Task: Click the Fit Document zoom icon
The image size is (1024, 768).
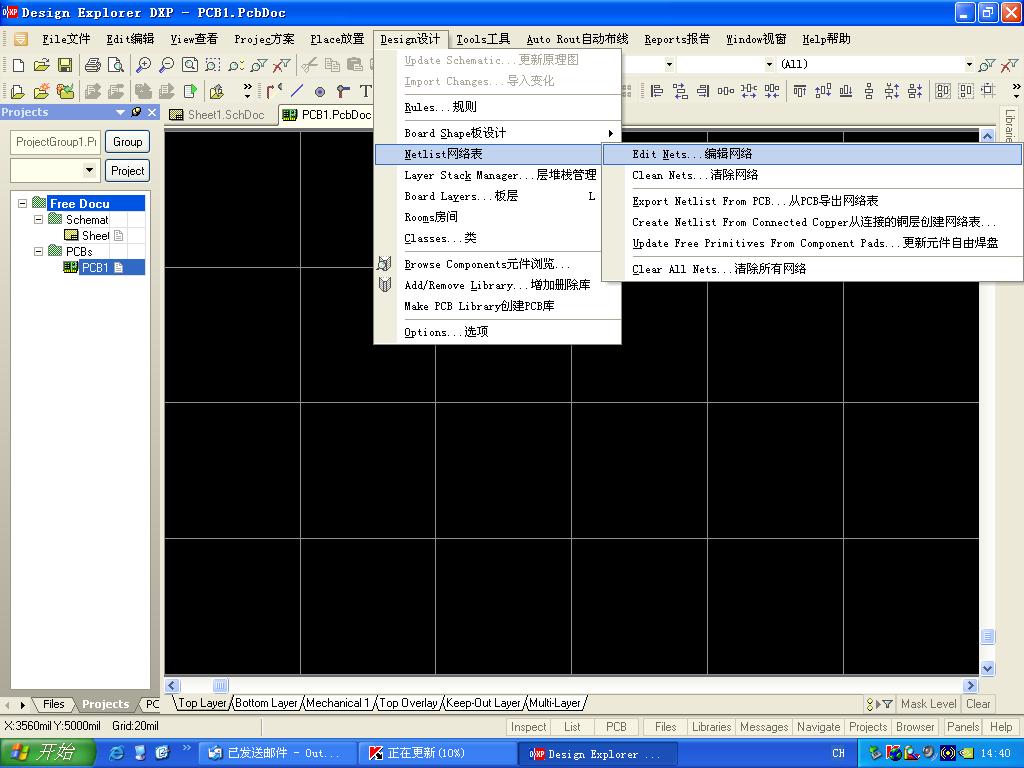Action: coord(189,65)
